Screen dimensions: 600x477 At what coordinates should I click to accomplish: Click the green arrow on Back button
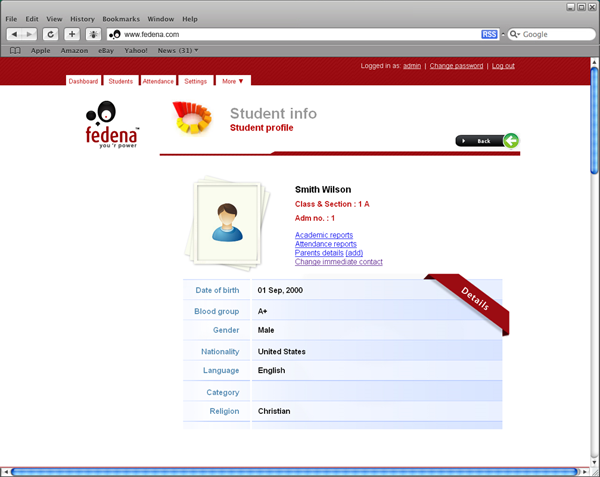pyautogui.click(x=511, y=141)
